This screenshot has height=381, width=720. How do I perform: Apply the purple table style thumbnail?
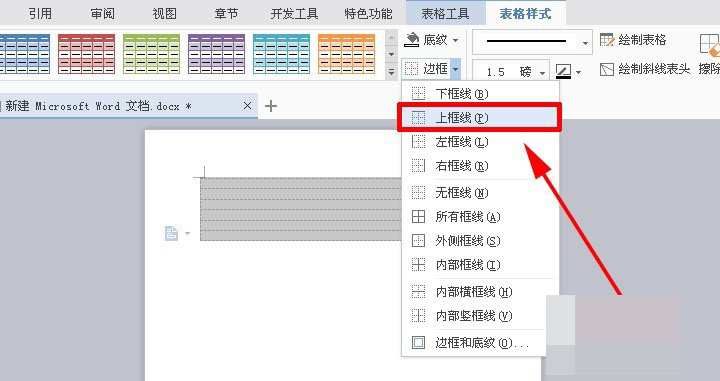coord(216,54)
